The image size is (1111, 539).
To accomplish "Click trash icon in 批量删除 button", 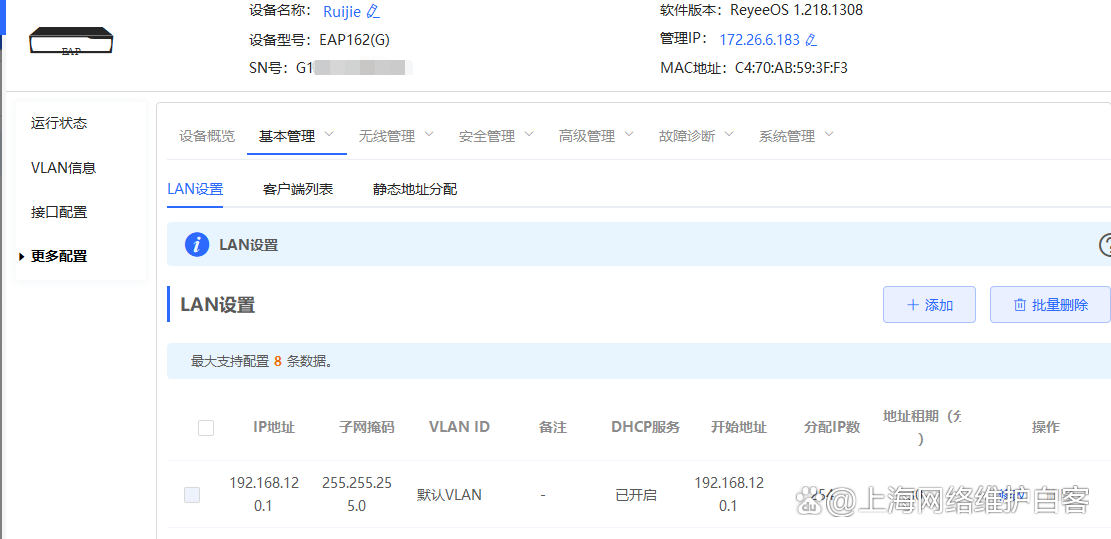I will pos(1020,305).
